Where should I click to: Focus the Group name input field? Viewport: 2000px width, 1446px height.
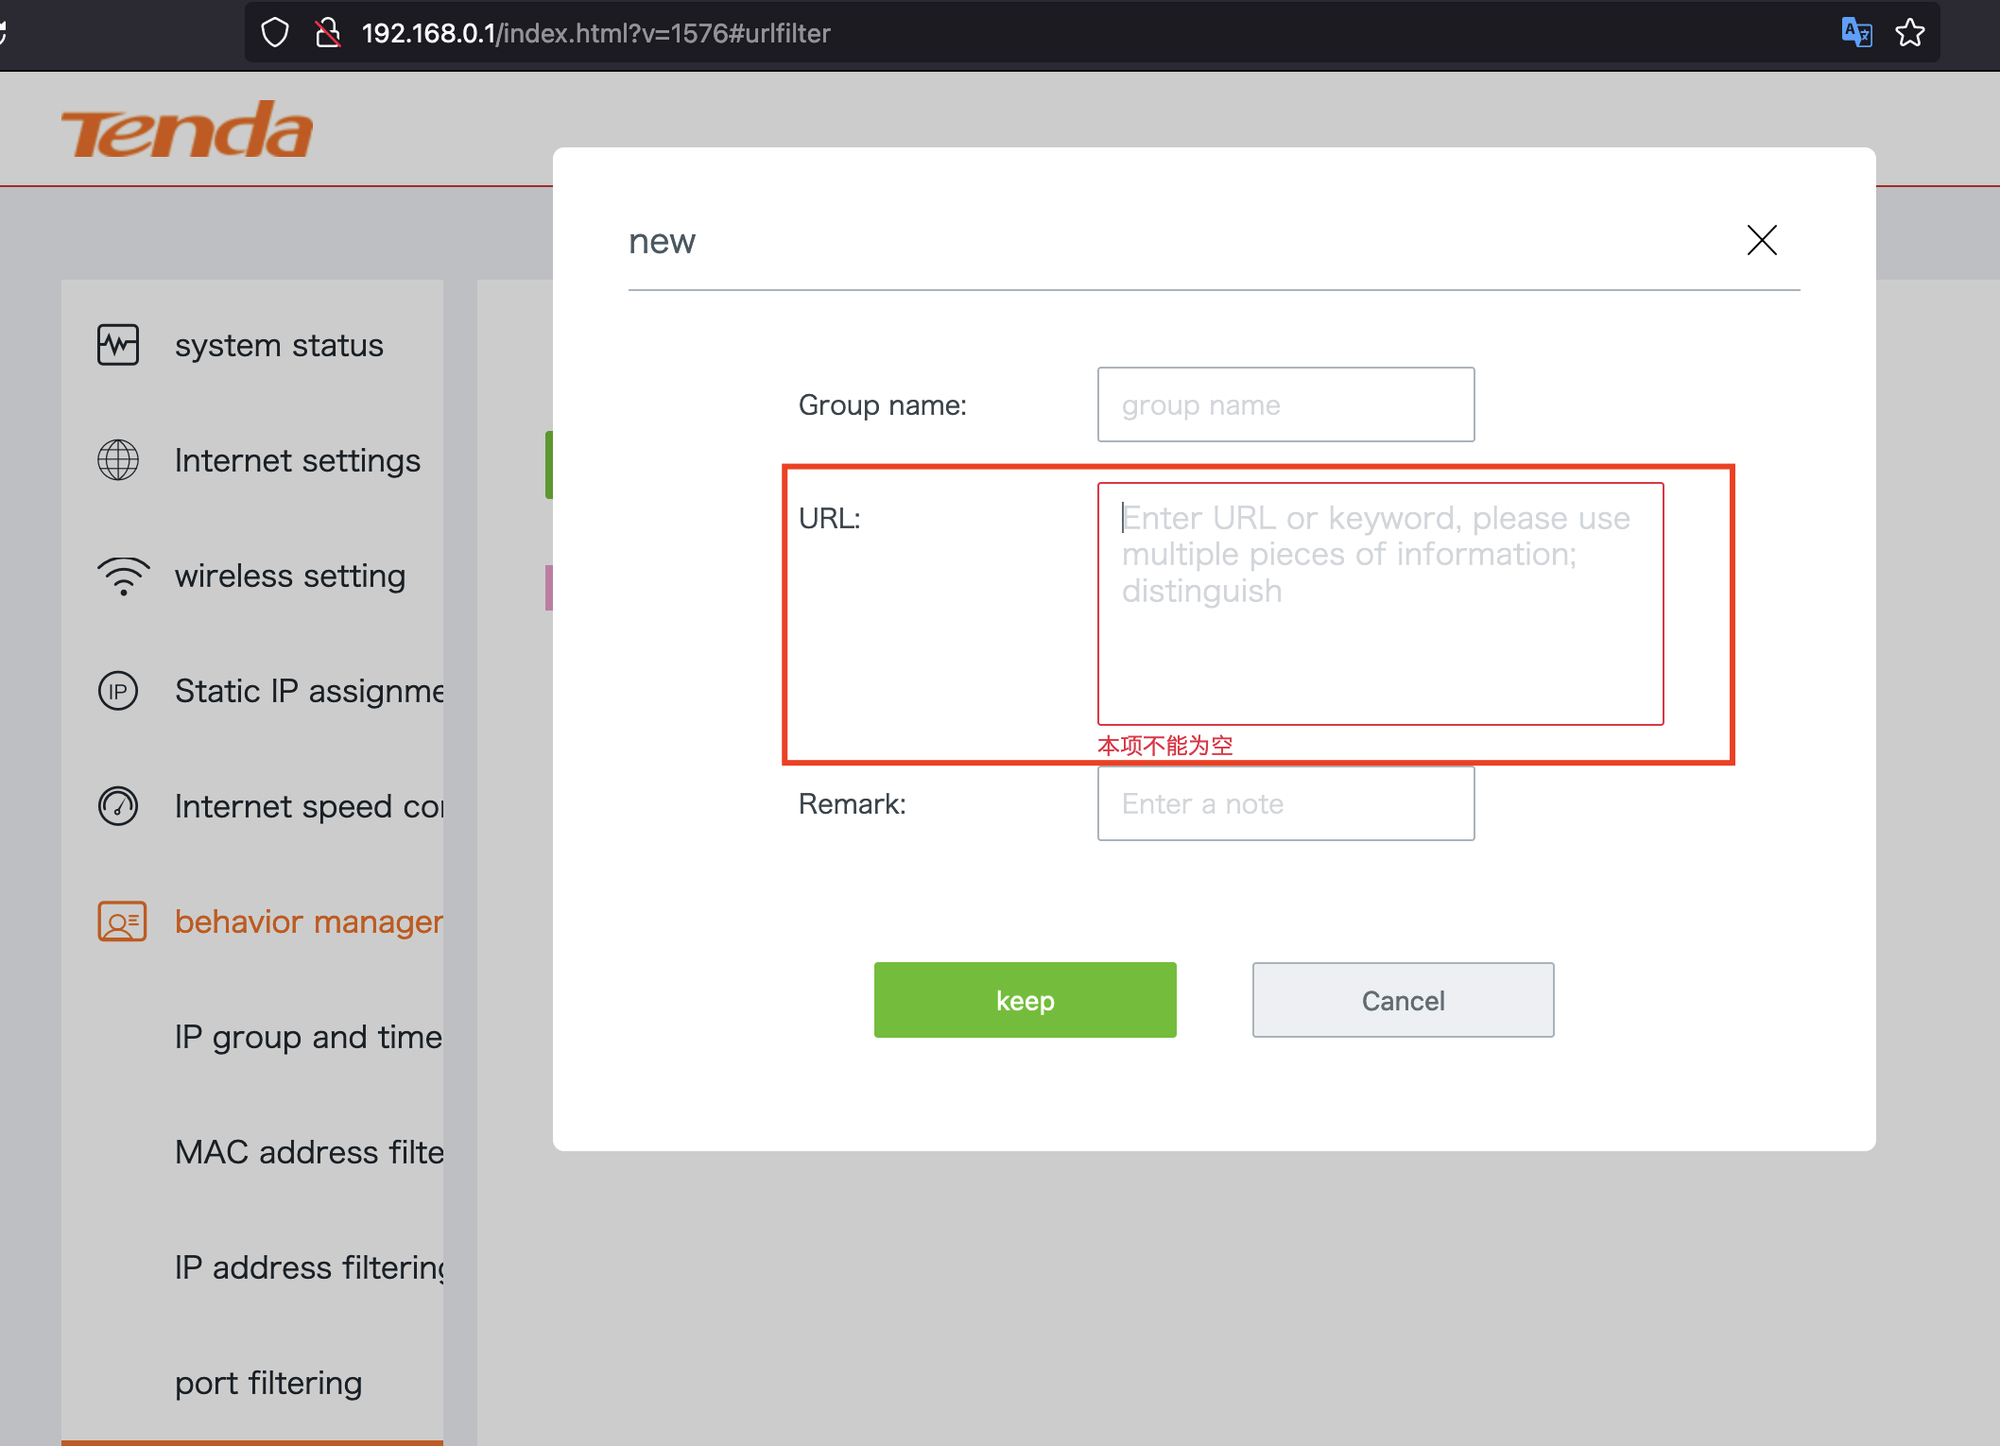(x=1285, y=405)
